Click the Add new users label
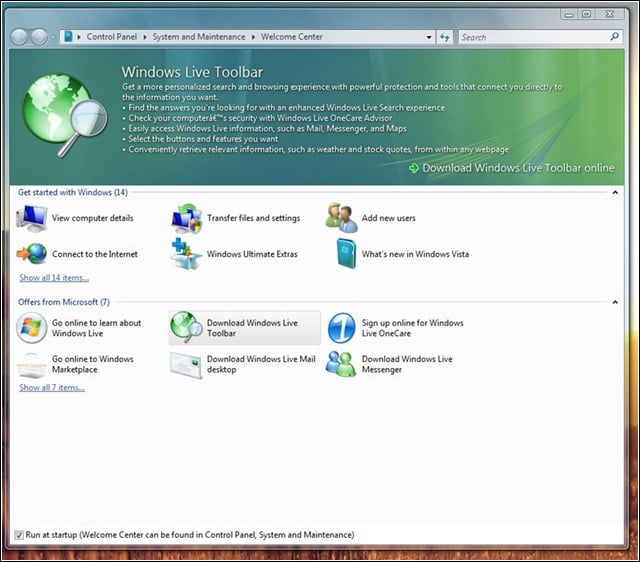640x562 pixels. tap(389, 218)
